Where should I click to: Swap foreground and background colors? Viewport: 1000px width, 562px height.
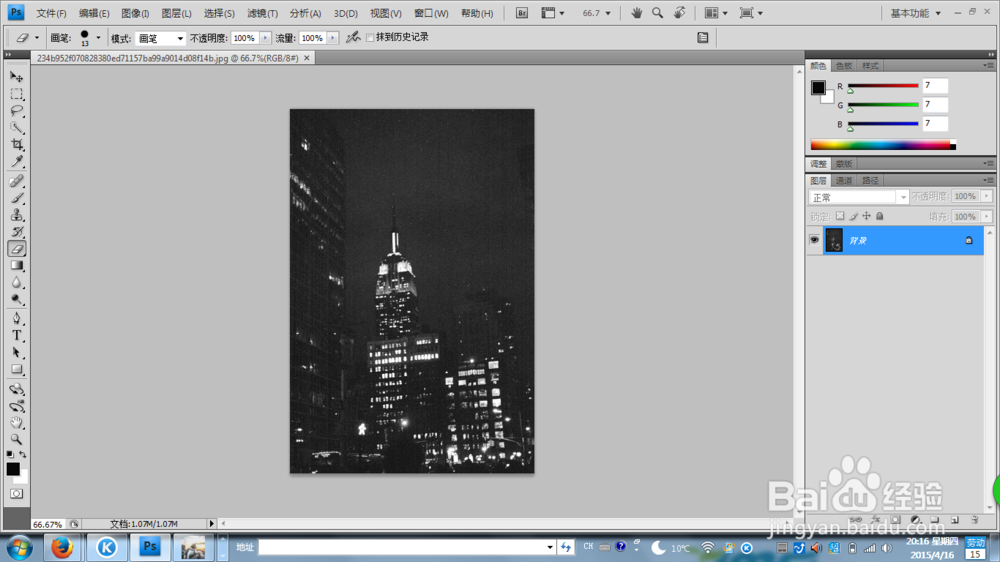[23, 454]
